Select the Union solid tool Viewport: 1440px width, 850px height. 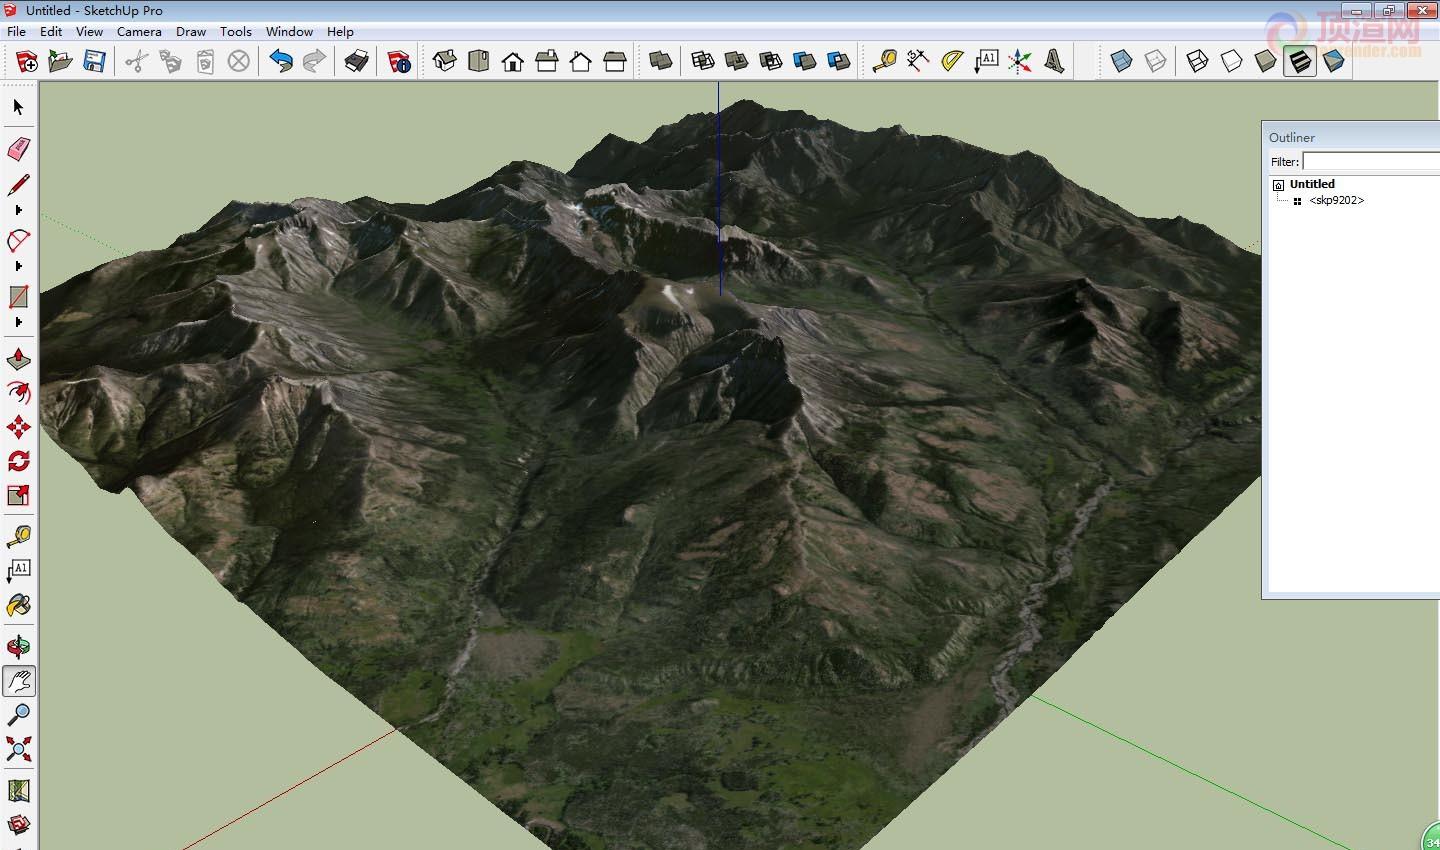(737, 62)
